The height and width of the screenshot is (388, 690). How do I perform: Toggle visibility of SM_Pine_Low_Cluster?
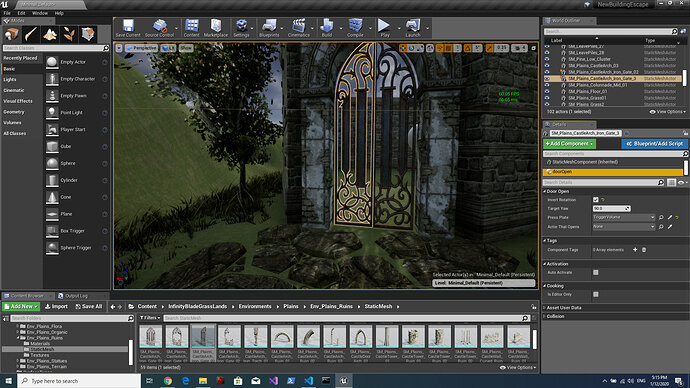tap(547, 59)
